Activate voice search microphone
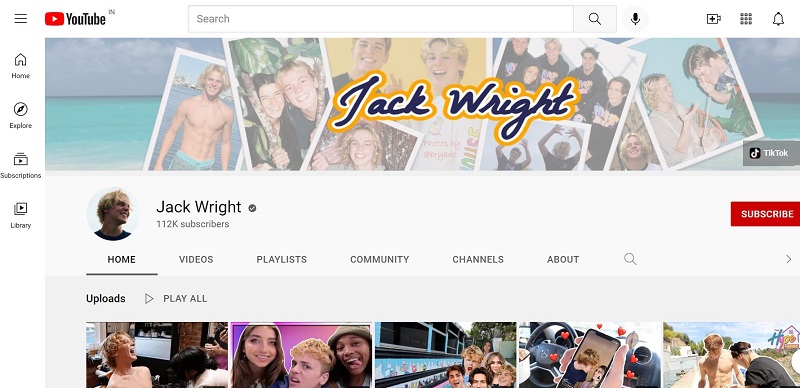800x388 pixels. point(635,19)
